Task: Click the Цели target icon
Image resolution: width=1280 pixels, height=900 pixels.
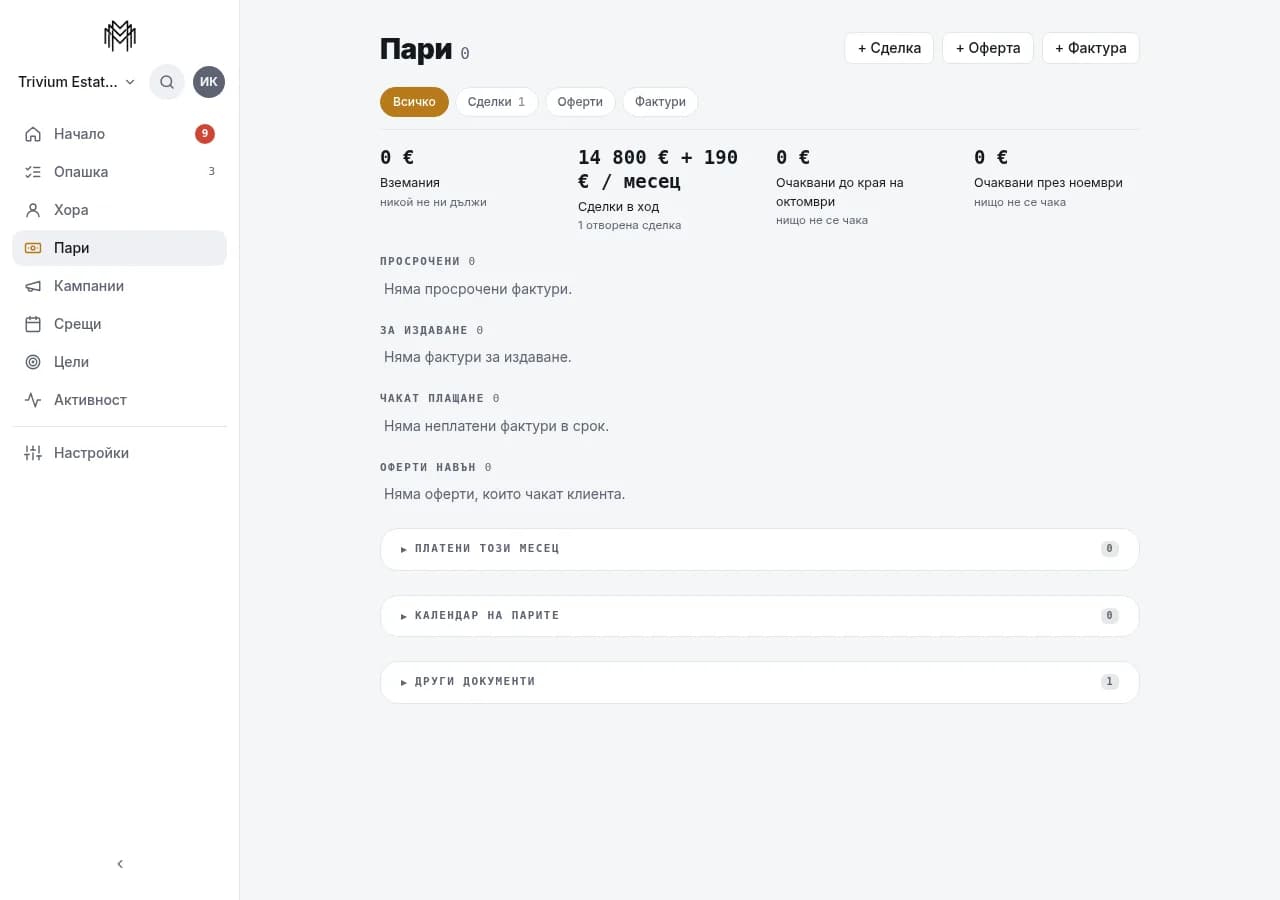Action: coord(33,362)
